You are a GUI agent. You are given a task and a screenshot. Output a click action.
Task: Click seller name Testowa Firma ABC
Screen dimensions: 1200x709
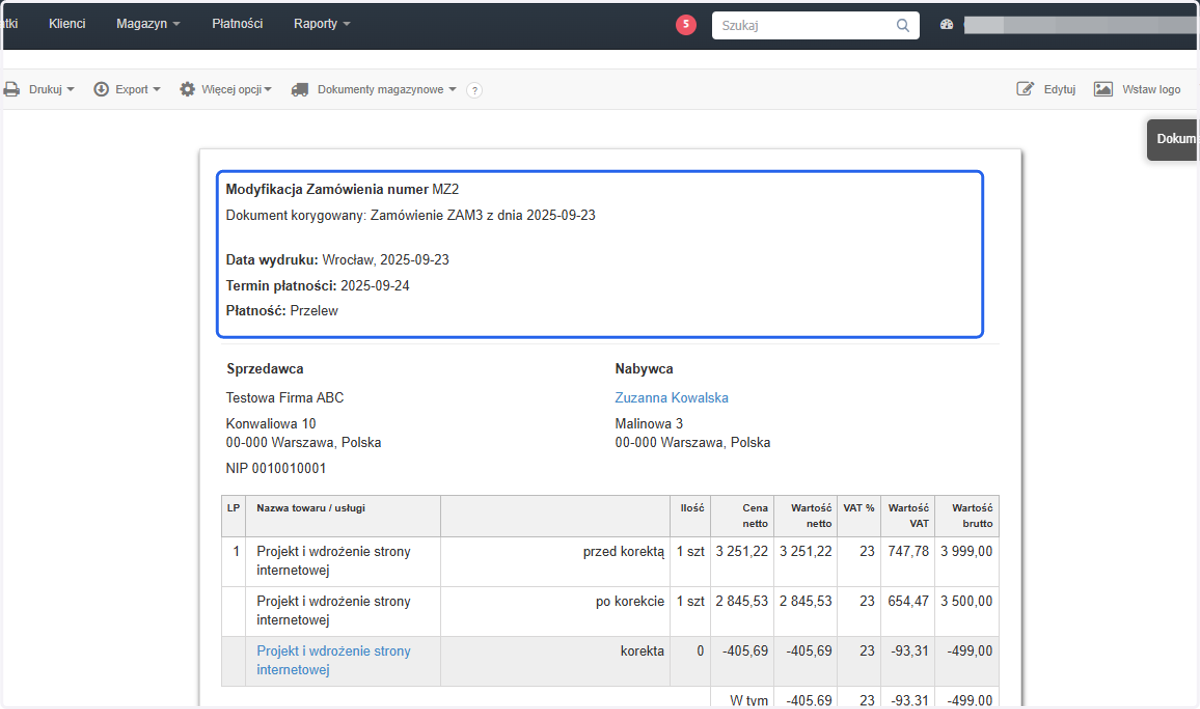(285, 398)
